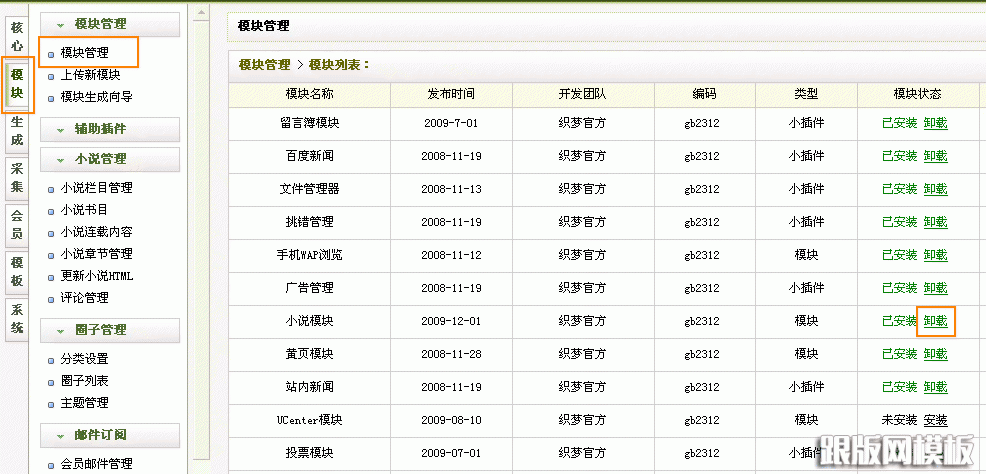
Task: Open 上传新模块 in the sidebar
Action: 90,75
